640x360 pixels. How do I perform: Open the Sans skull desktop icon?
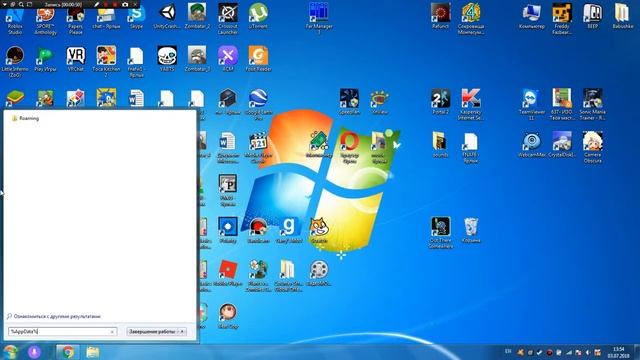167,59
